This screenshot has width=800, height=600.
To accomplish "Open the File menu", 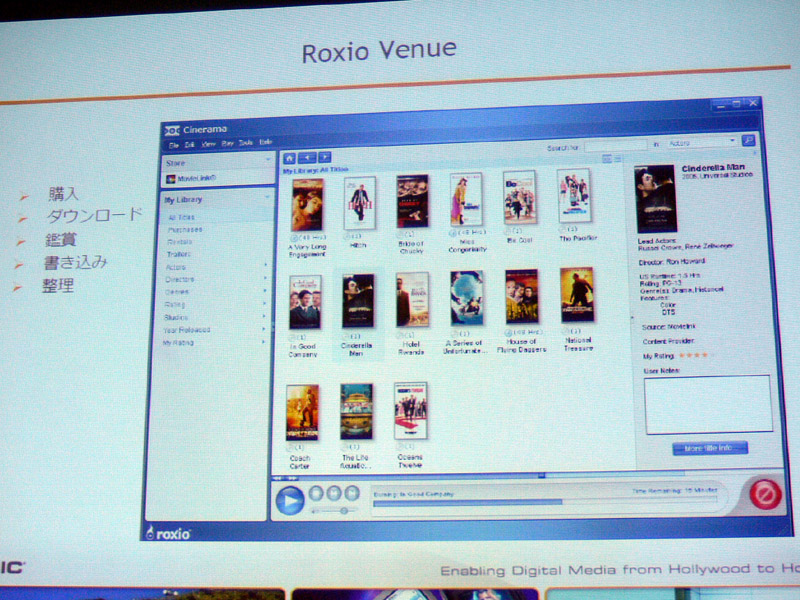I will tap(173, 145).
